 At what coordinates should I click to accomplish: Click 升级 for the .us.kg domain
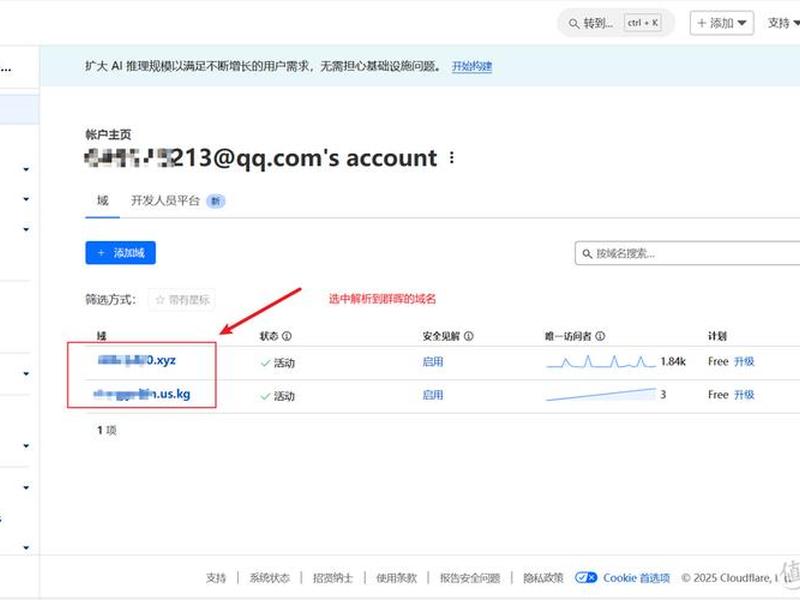click(744, 395)
